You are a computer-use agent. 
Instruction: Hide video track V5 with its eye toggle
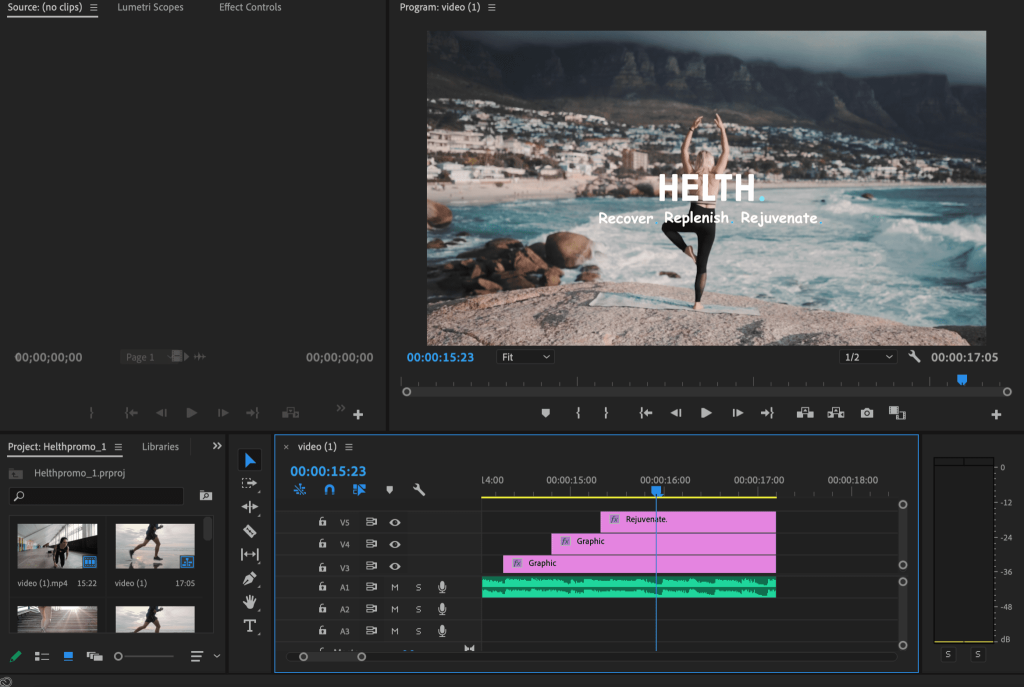point(395,523)
